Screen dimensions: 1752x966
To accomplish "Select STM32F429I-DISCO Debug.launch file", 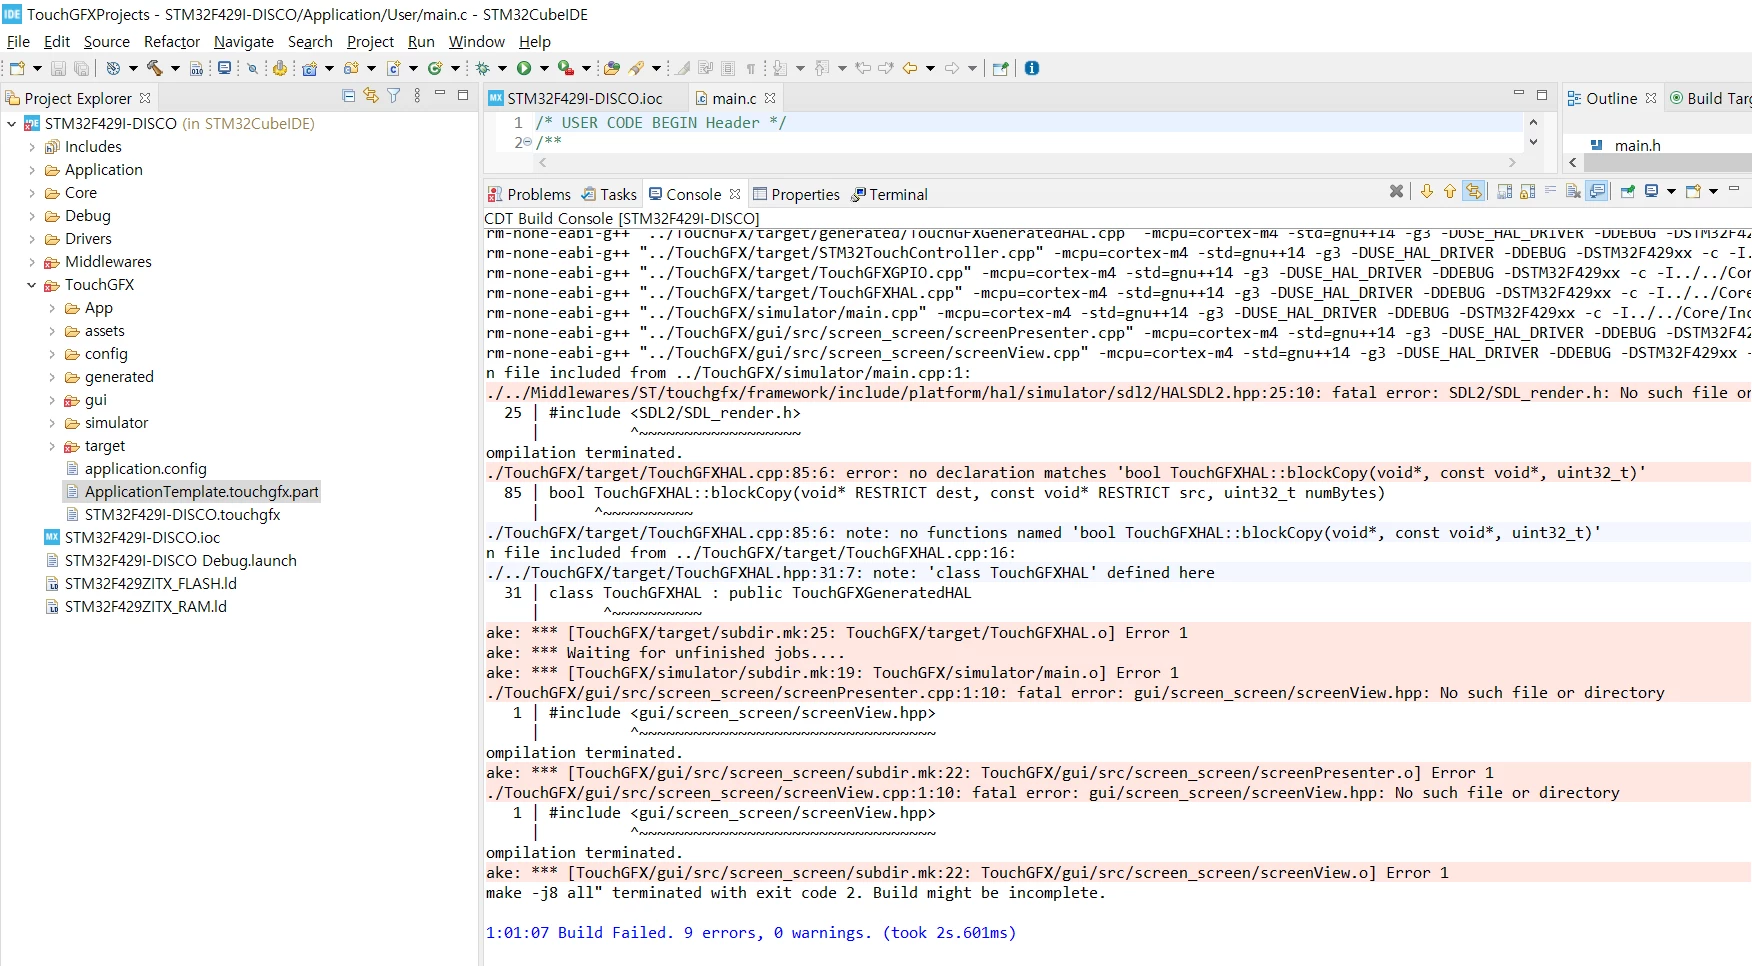I will [x=171, y=561].
